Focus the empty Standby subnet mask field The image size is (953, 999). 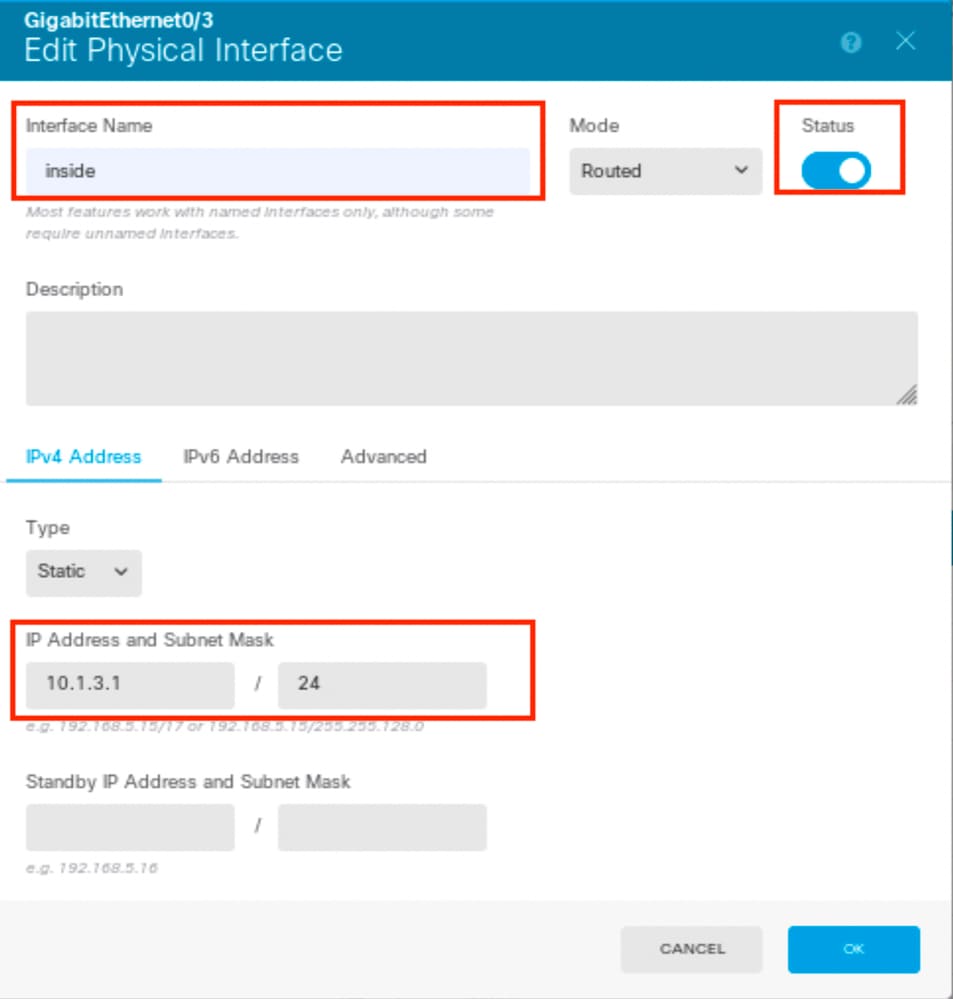(x=382, y=827)
